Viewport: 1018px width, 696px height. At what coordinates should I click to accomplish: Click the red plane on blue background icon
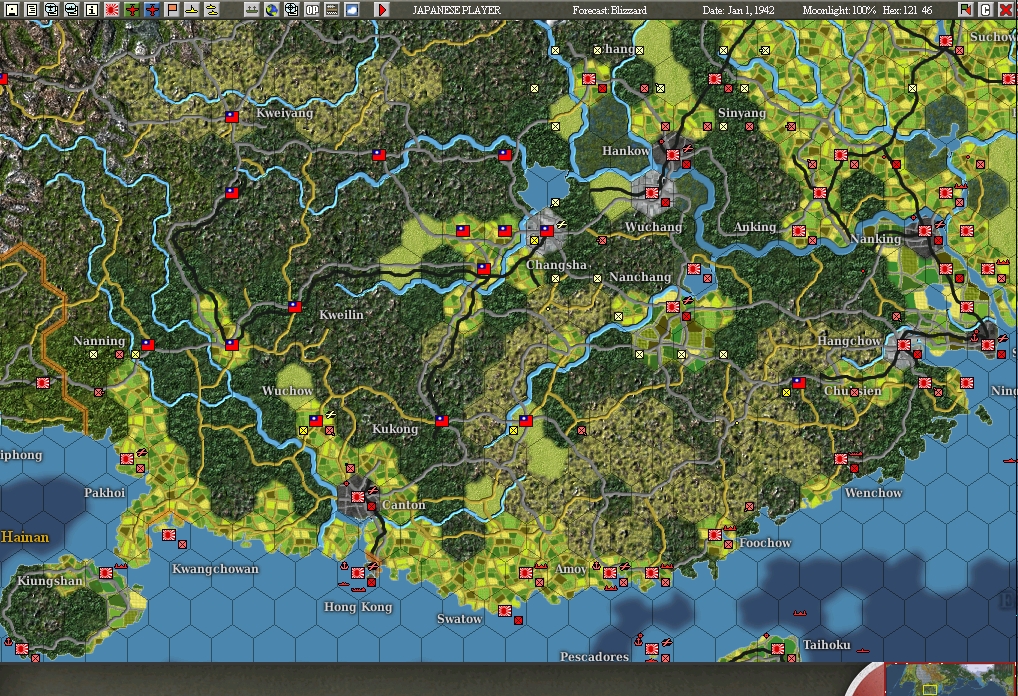click(152, 10)
